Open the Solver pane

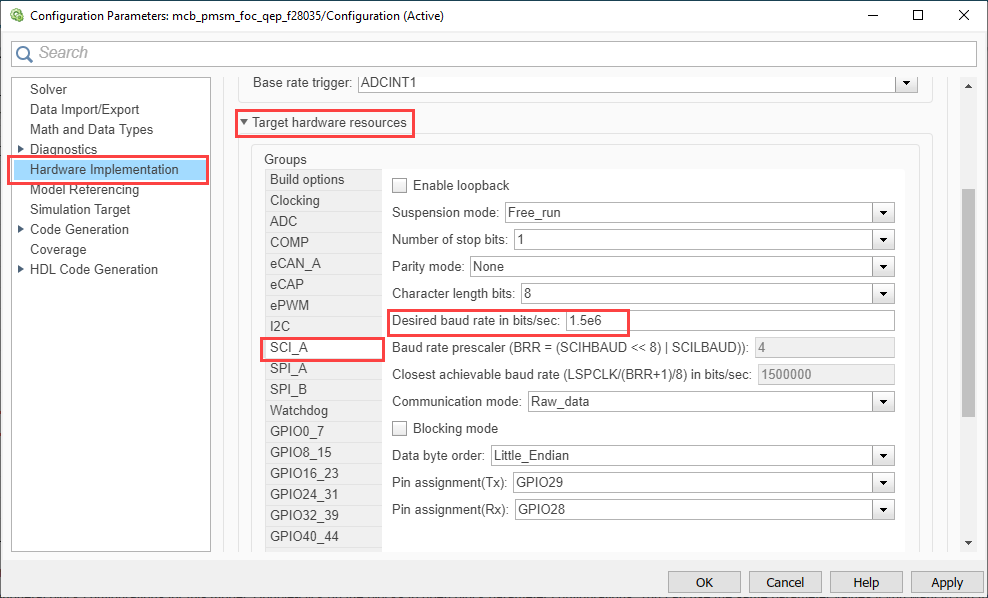point(49,89)
